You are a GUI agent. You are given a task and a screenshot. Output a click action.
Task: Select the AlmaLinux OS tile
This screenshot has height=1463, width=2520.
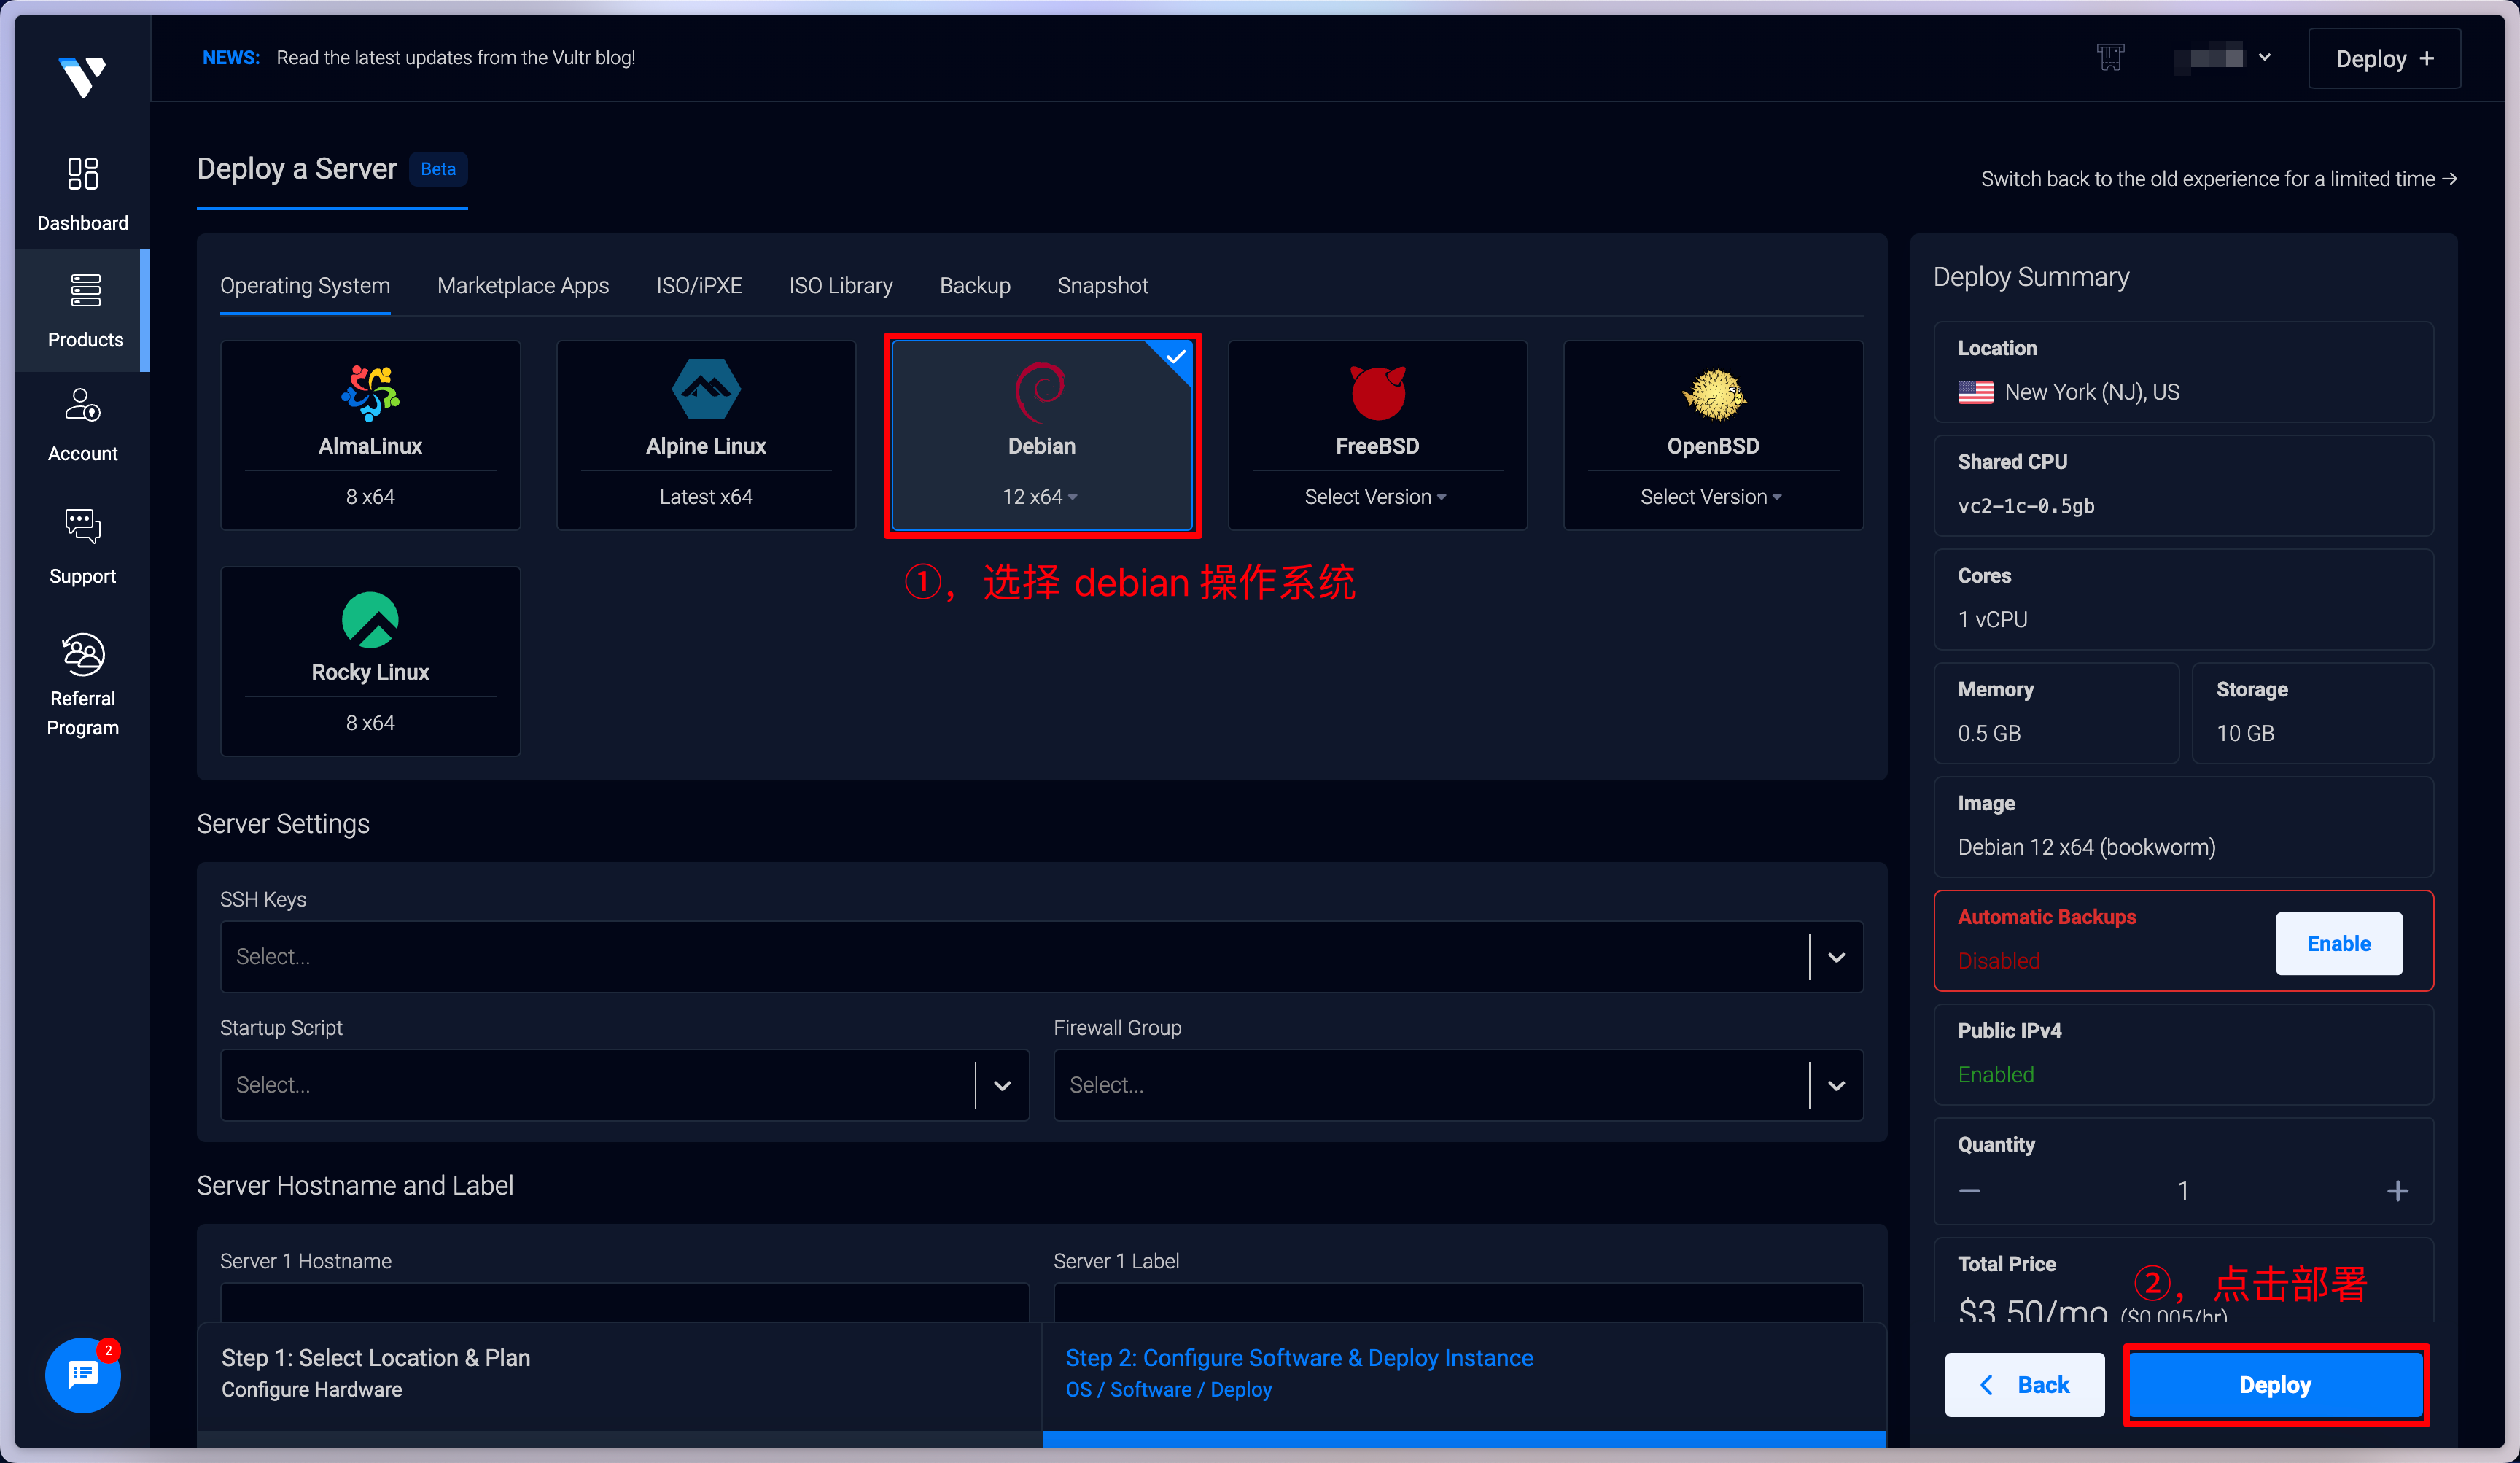(x=370, y=434)
